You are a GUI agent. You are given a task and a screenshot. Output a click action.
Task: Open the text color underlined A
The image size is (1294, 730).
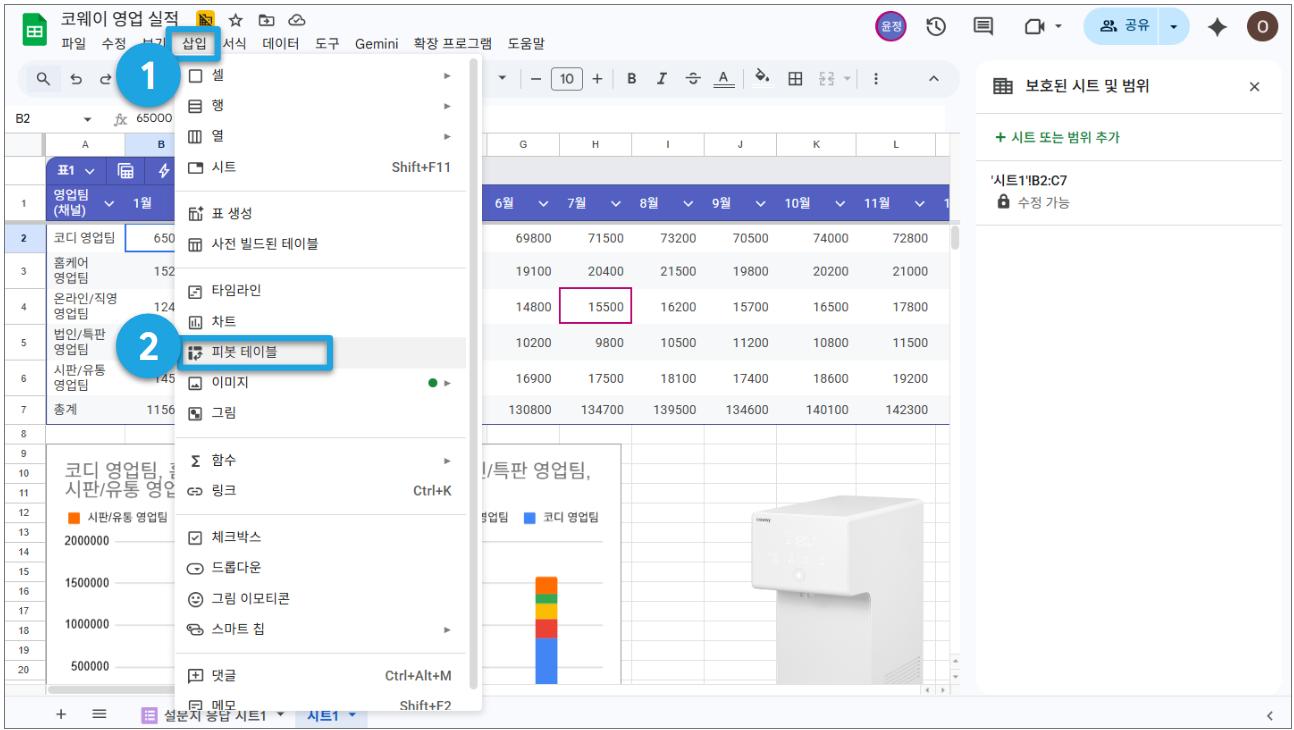(724, 79)
